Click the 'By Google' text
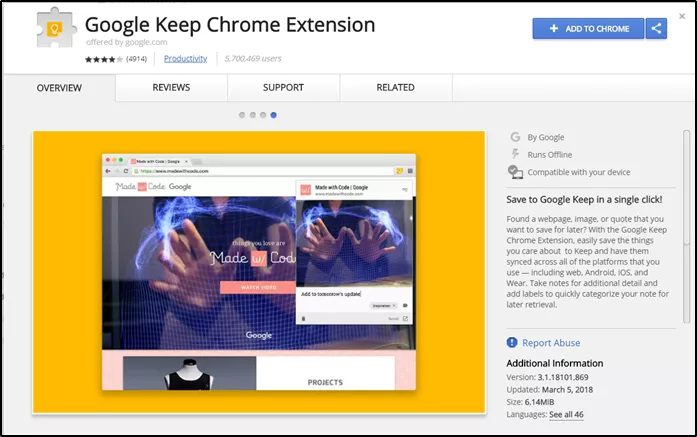The image size is (697, 437). [546, 137]
